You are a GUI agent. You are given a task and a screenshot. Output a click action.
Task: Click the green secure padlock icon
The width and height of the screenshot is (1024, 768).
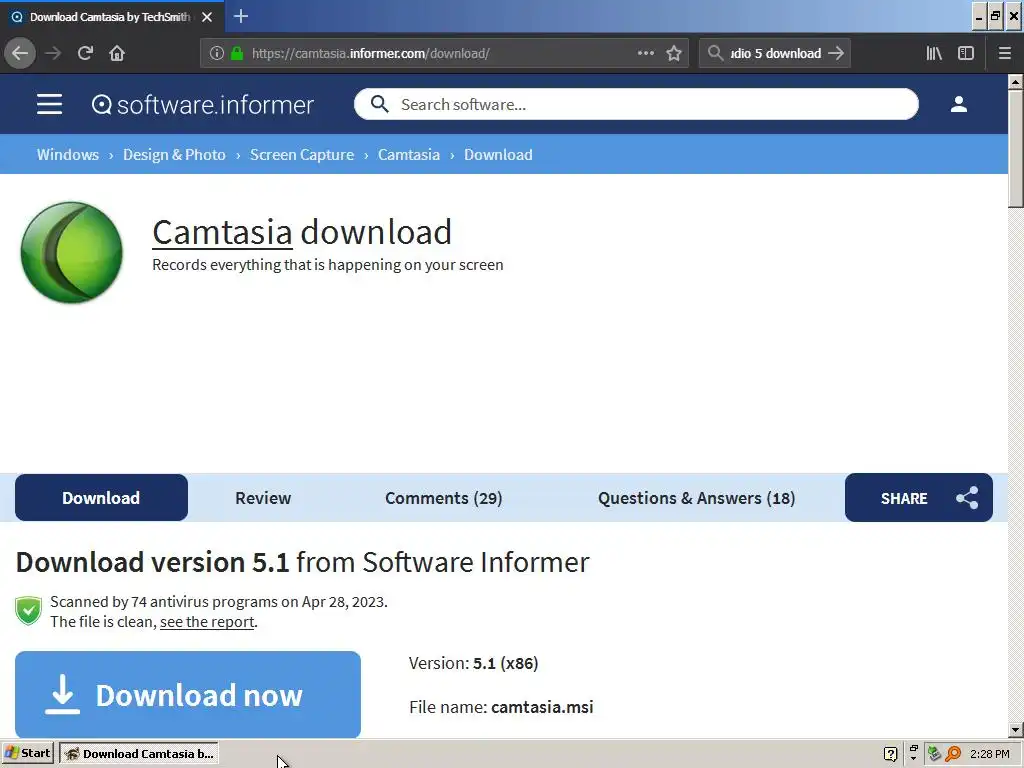pos(237,53)
